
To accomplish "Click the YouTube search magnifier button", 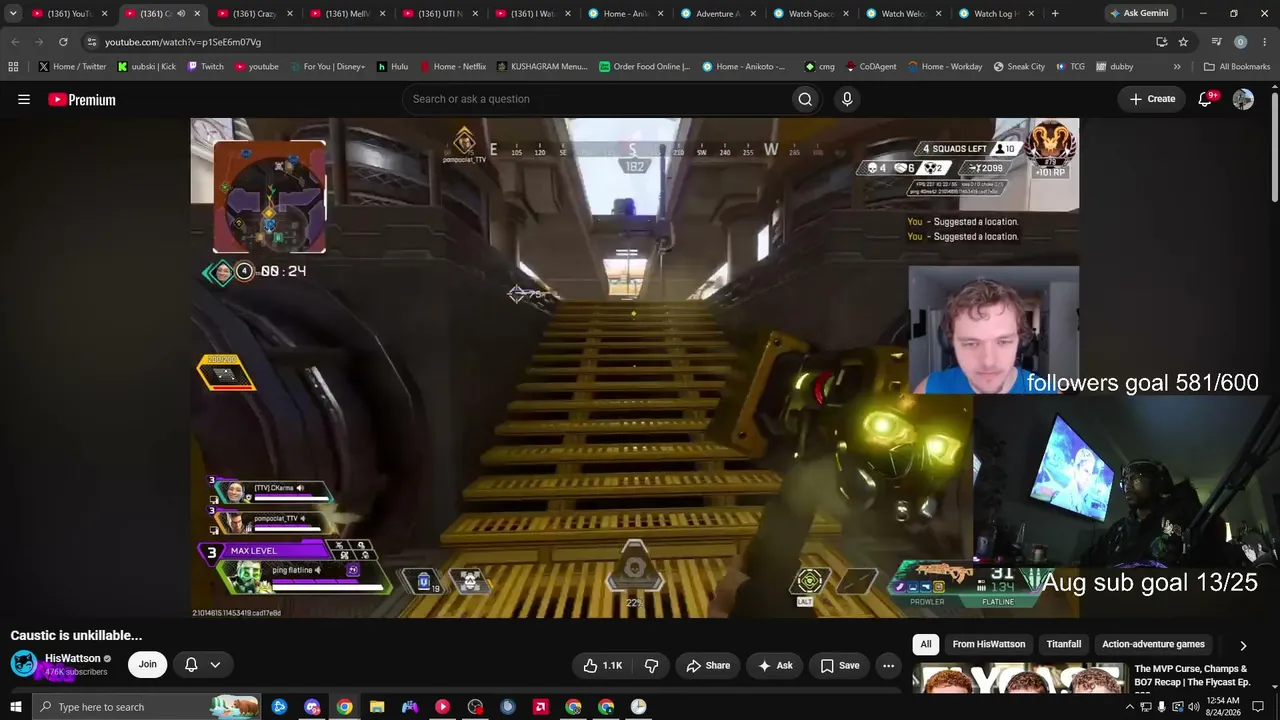I will pos(805,99).
